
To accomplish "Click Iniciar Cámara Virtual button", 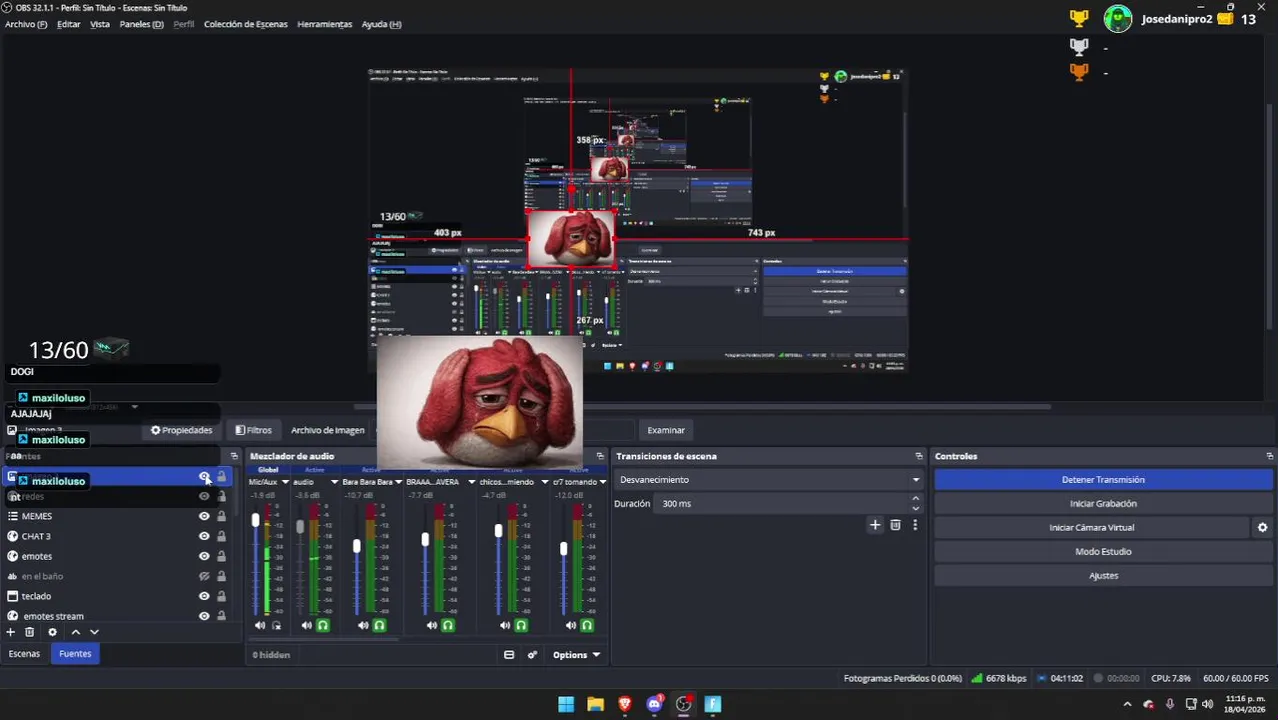I will [1091, 528].
